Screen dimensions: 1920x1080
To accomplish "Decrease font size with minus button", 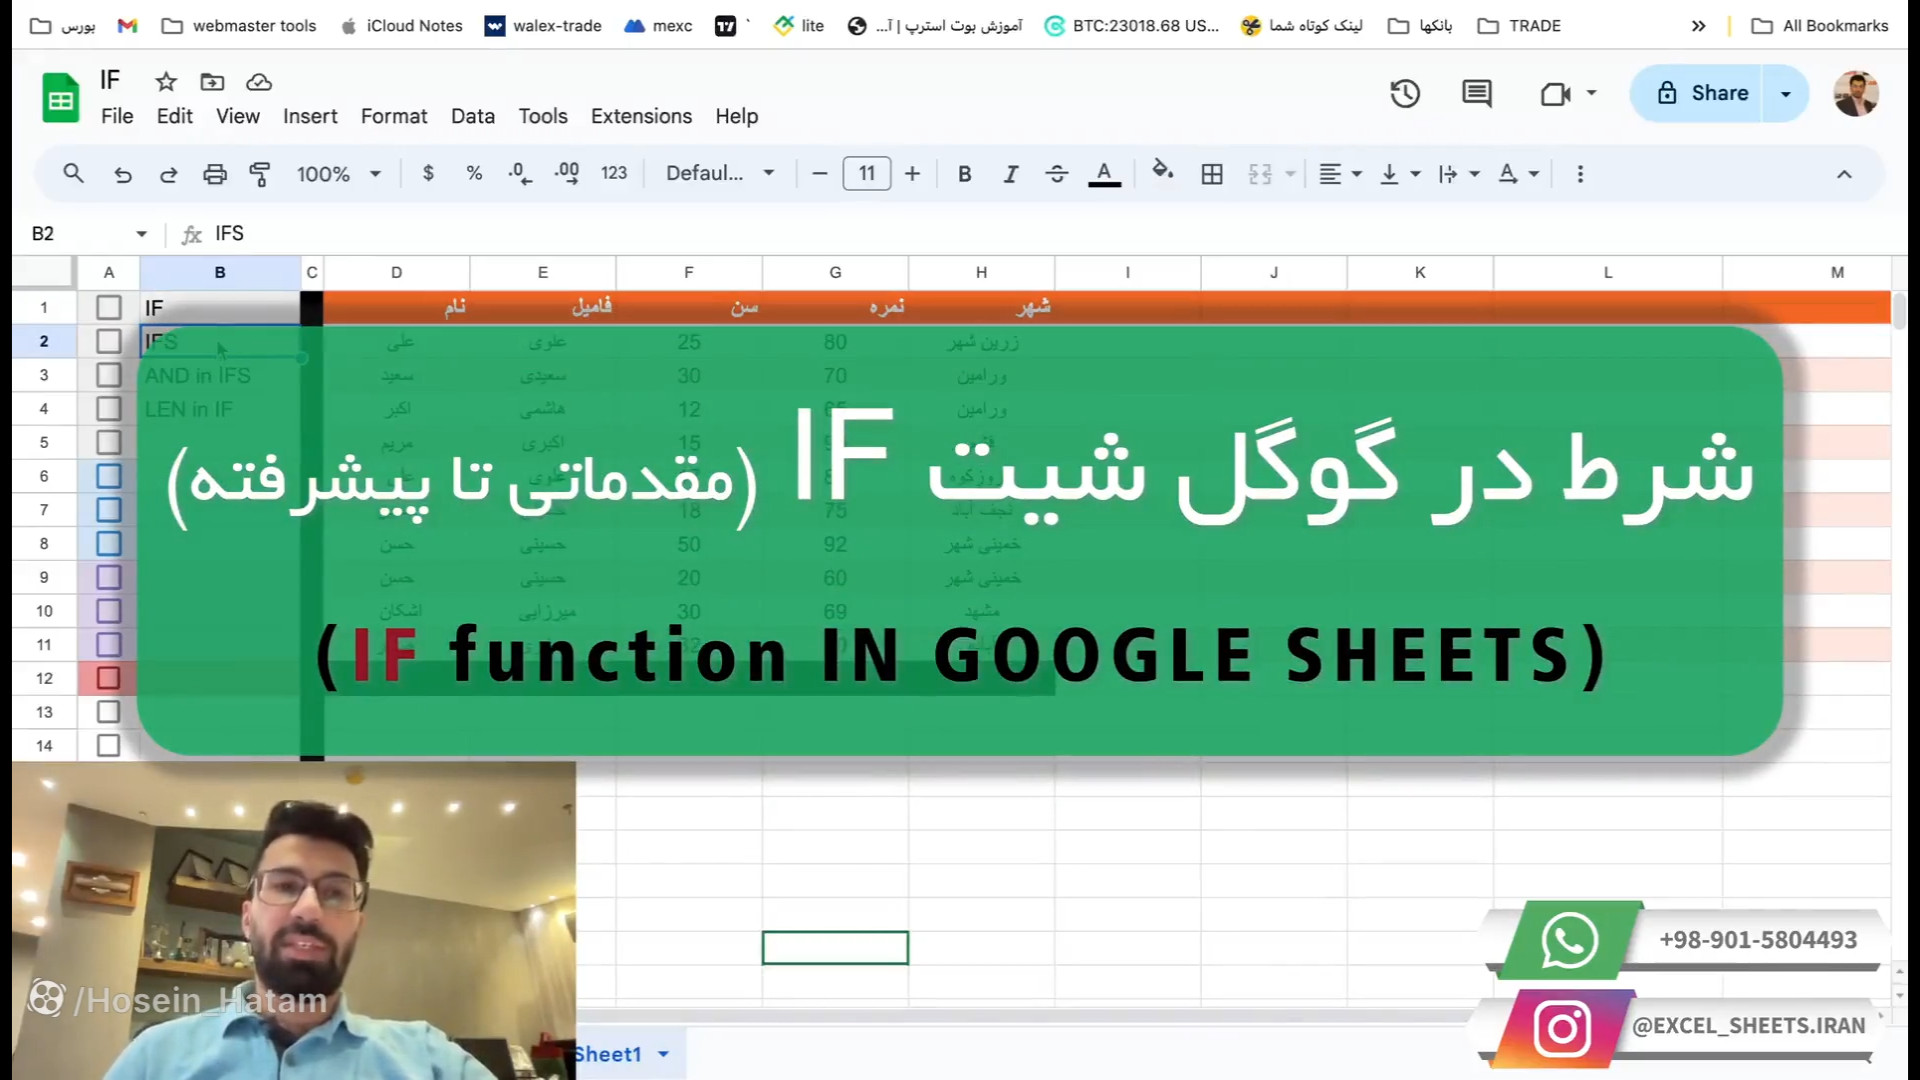I will (820, 174).
